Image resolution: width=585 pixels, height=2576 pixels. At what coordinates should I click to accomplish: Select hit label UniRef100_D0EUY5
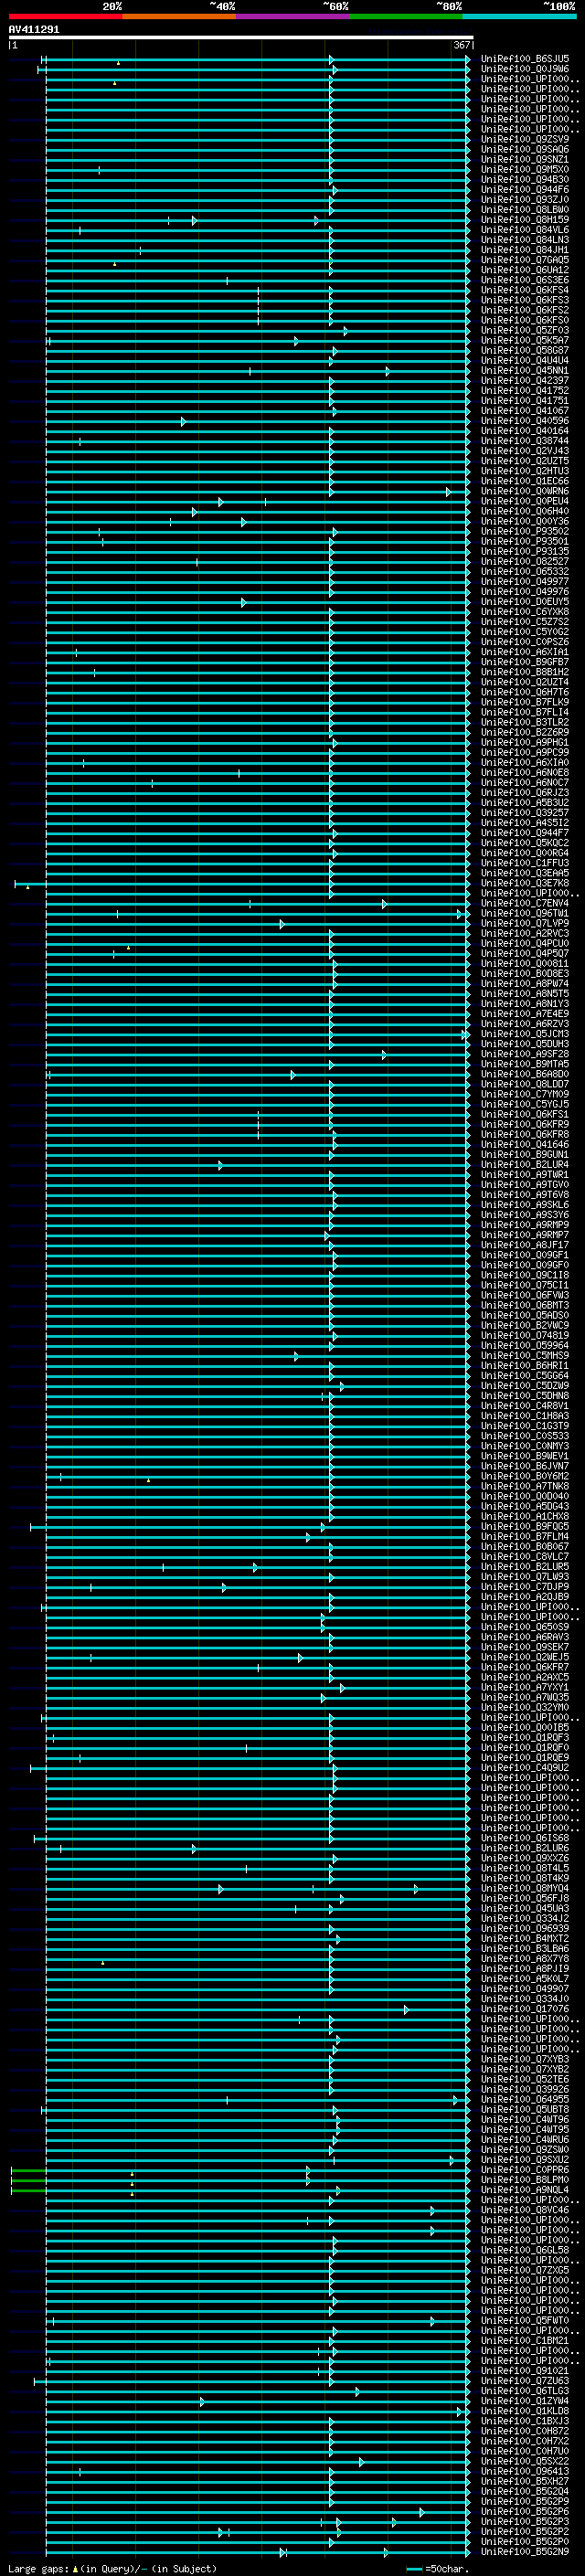click(525, 601)
